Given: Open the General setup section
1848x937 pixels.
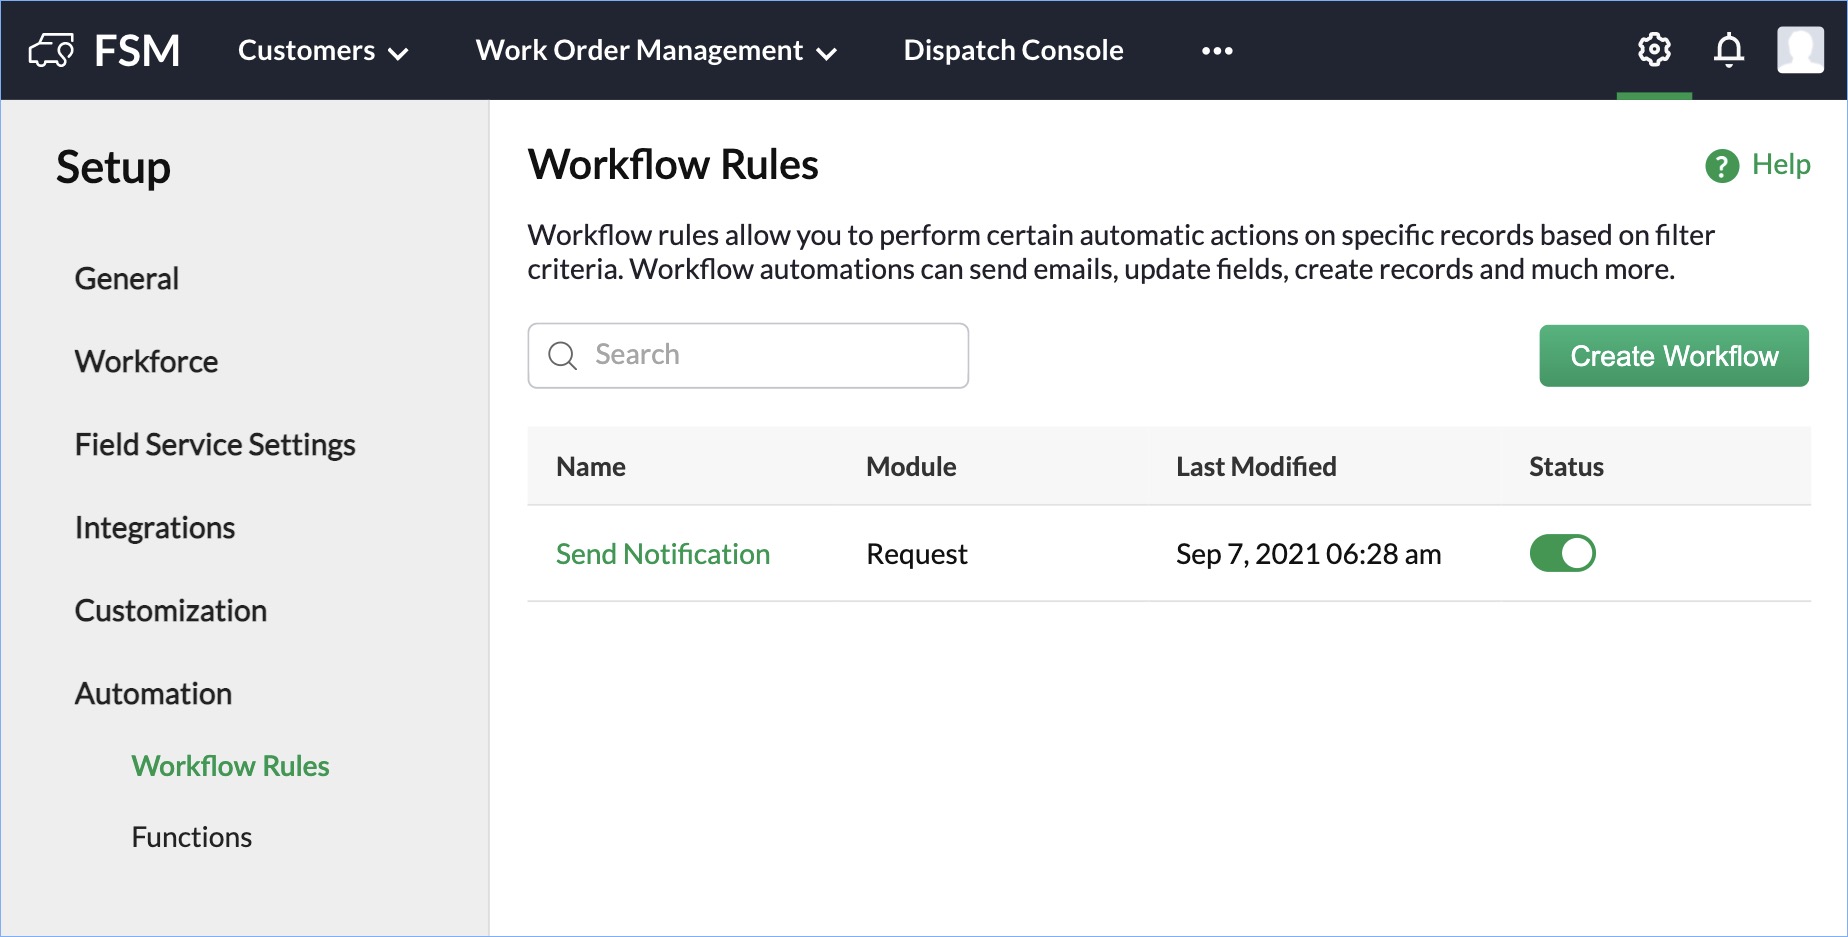Looking at the screenshot, I should click(126, 279).
